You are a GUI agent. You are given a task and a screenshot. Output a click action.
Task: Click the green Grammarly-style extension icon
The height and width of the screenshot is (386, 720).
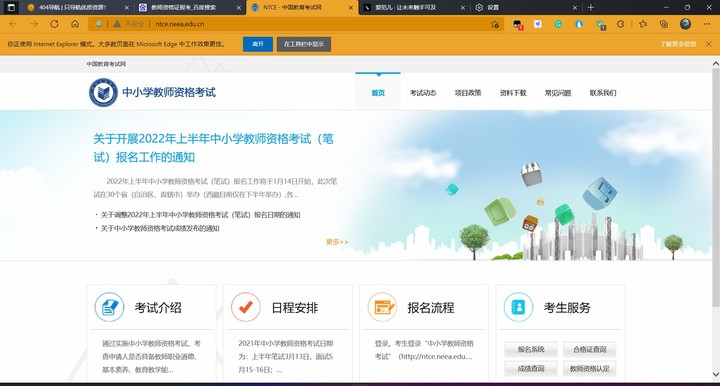558,24
